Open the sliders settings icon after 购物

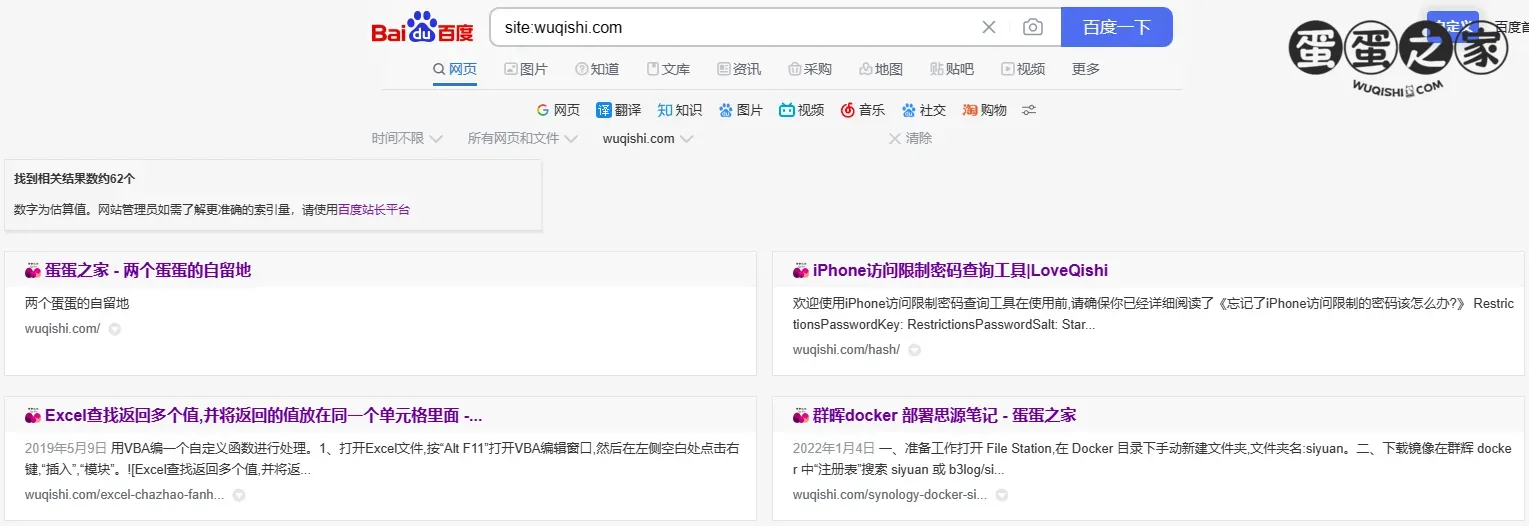click(1029, 110)
